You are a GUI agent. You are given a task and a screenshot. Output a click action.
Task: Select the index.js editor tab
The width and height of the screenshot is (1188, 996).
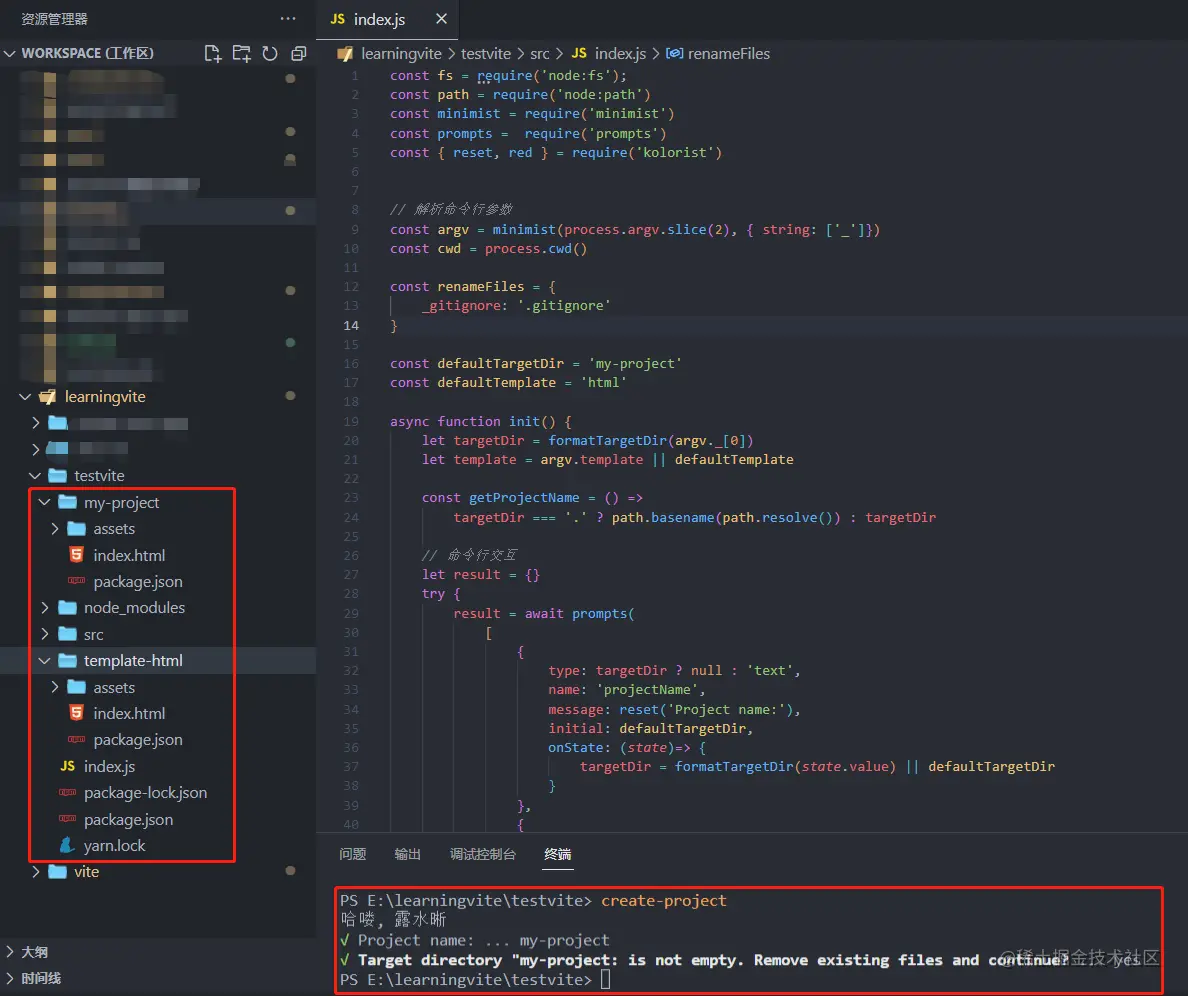(x=387, y=19)
